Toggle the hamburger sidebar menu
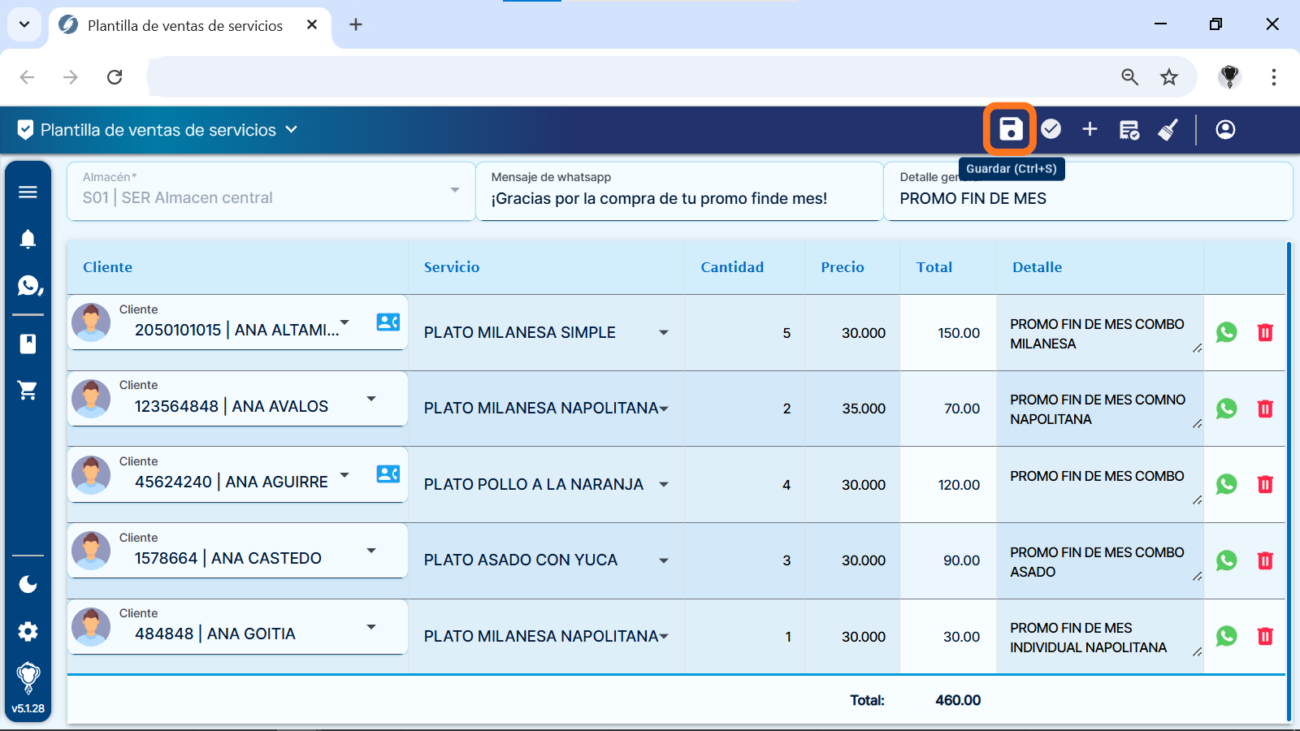The image size is (1300, 731). (x=28, y=192)
